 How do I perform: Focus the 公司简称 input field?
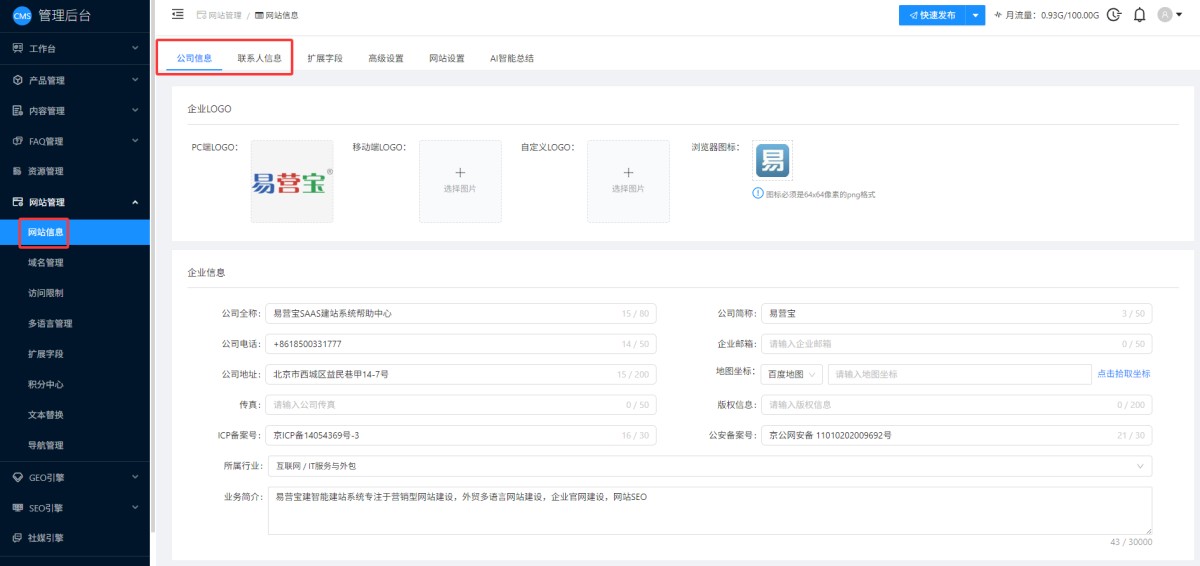[x=956, y=314]
